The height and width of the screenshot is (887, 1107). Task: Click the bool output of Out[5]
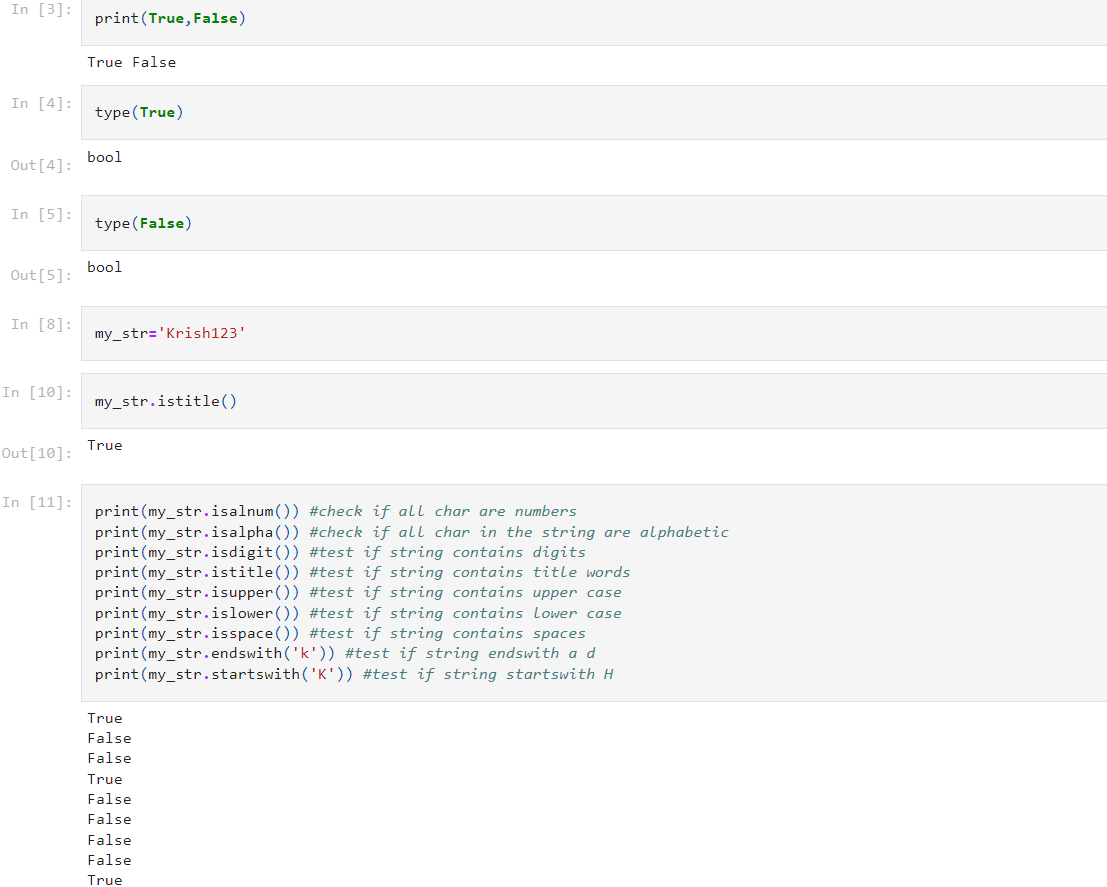[x=104, y=267]
